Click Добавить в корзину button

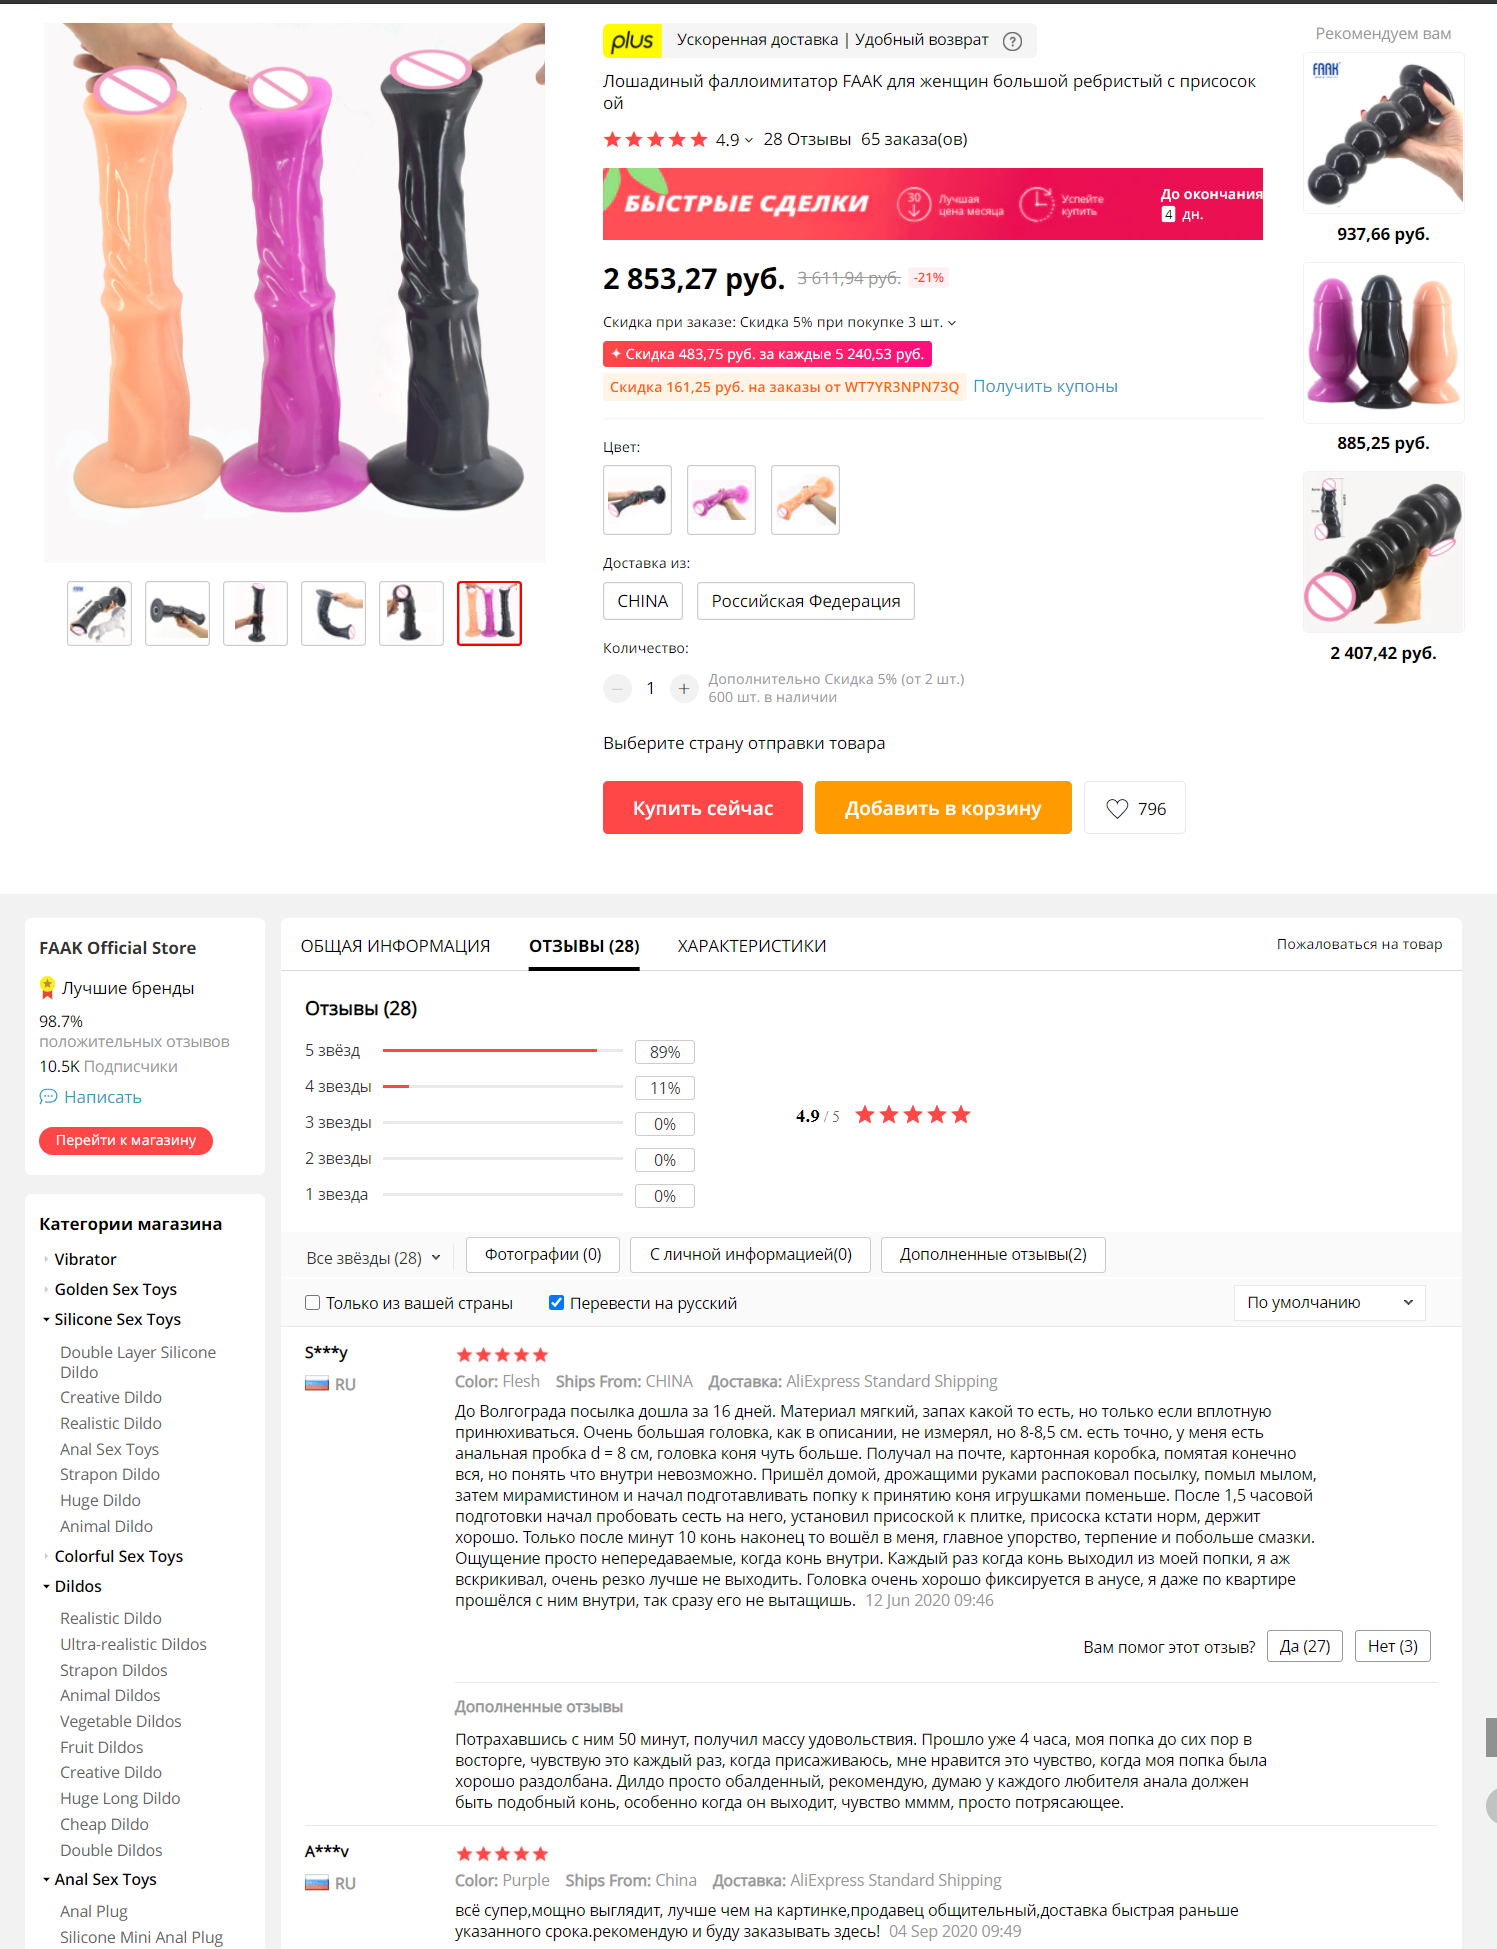coord(943,807)
